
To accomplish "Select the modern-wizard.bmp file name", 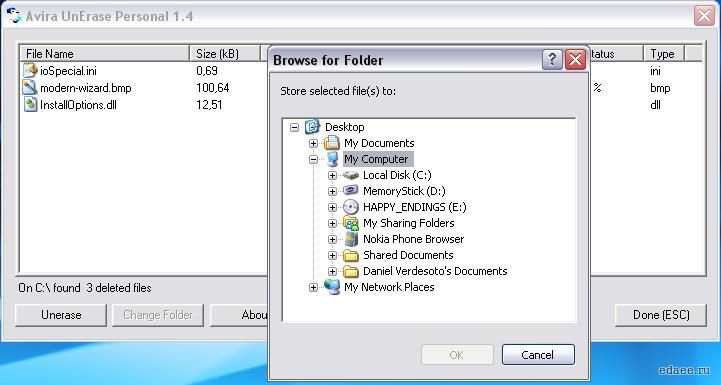I will point(86,88).
